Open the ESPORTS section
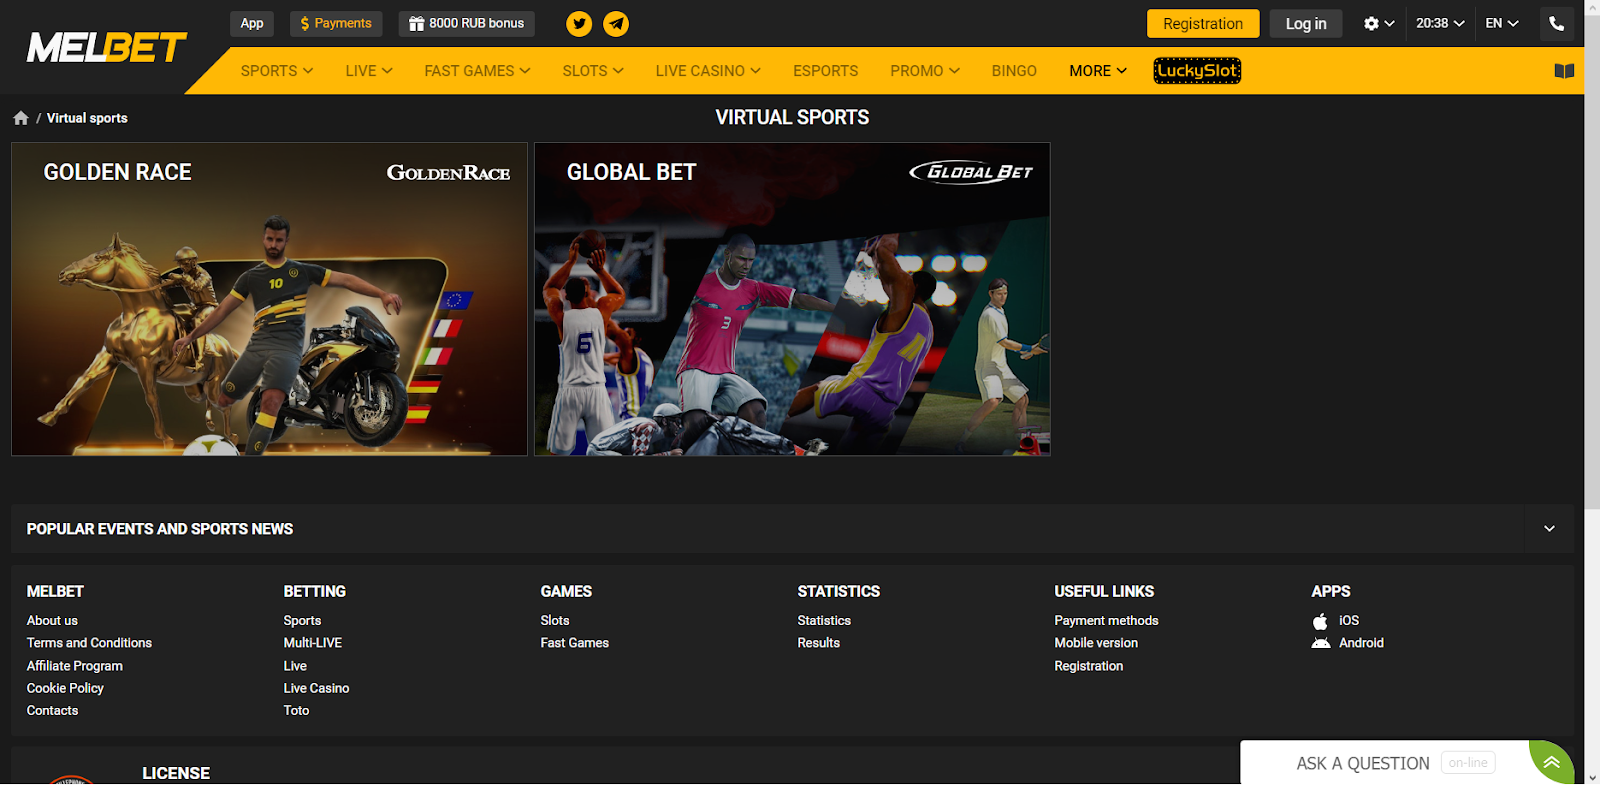Screen dimensions: 1600x785 tap(825, 71)
